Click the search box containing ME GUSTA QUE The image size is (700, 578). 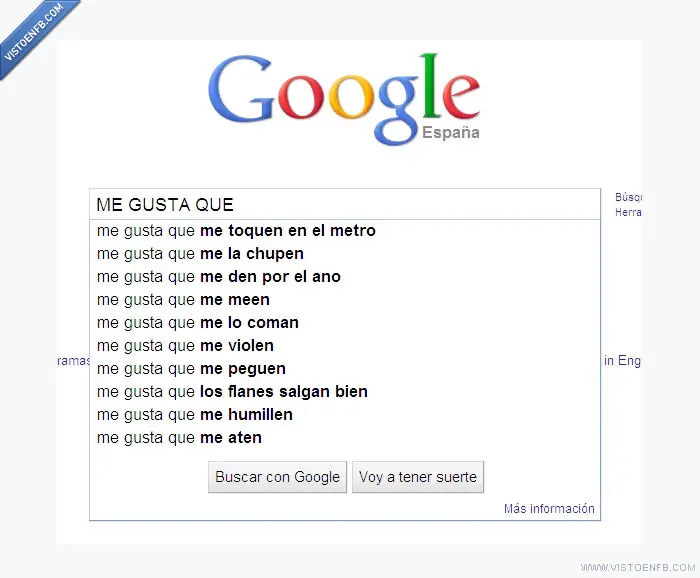(x=344, y=205)
